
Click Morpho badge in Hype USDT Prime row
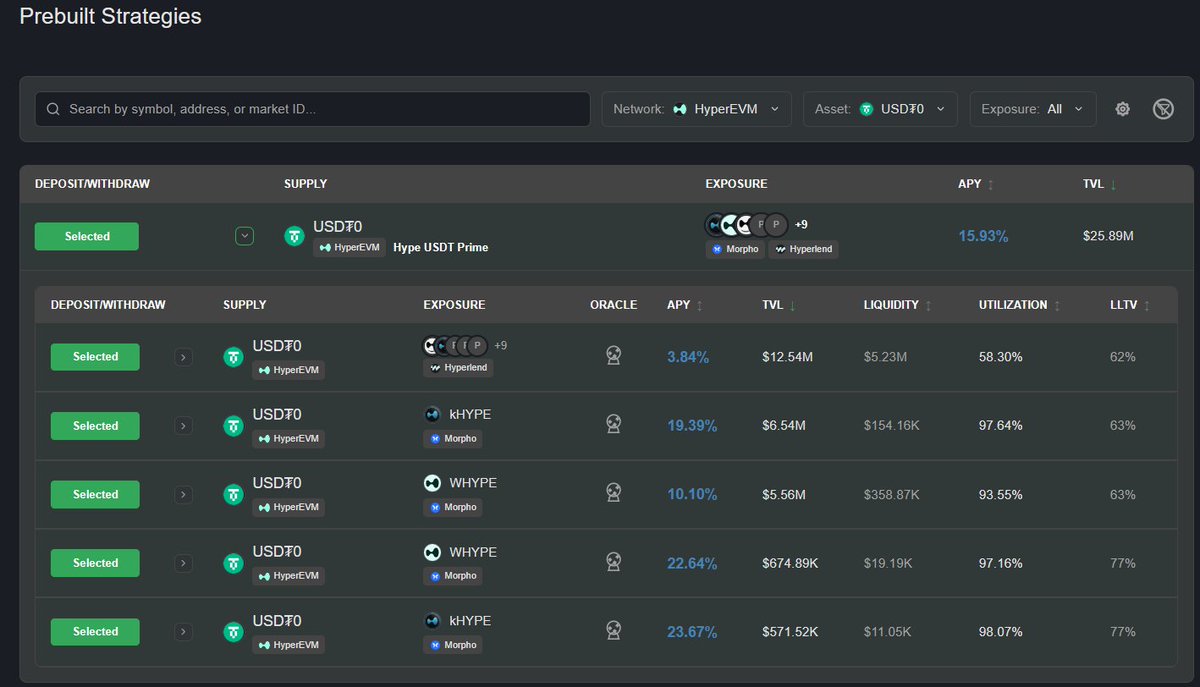(736, 248)
